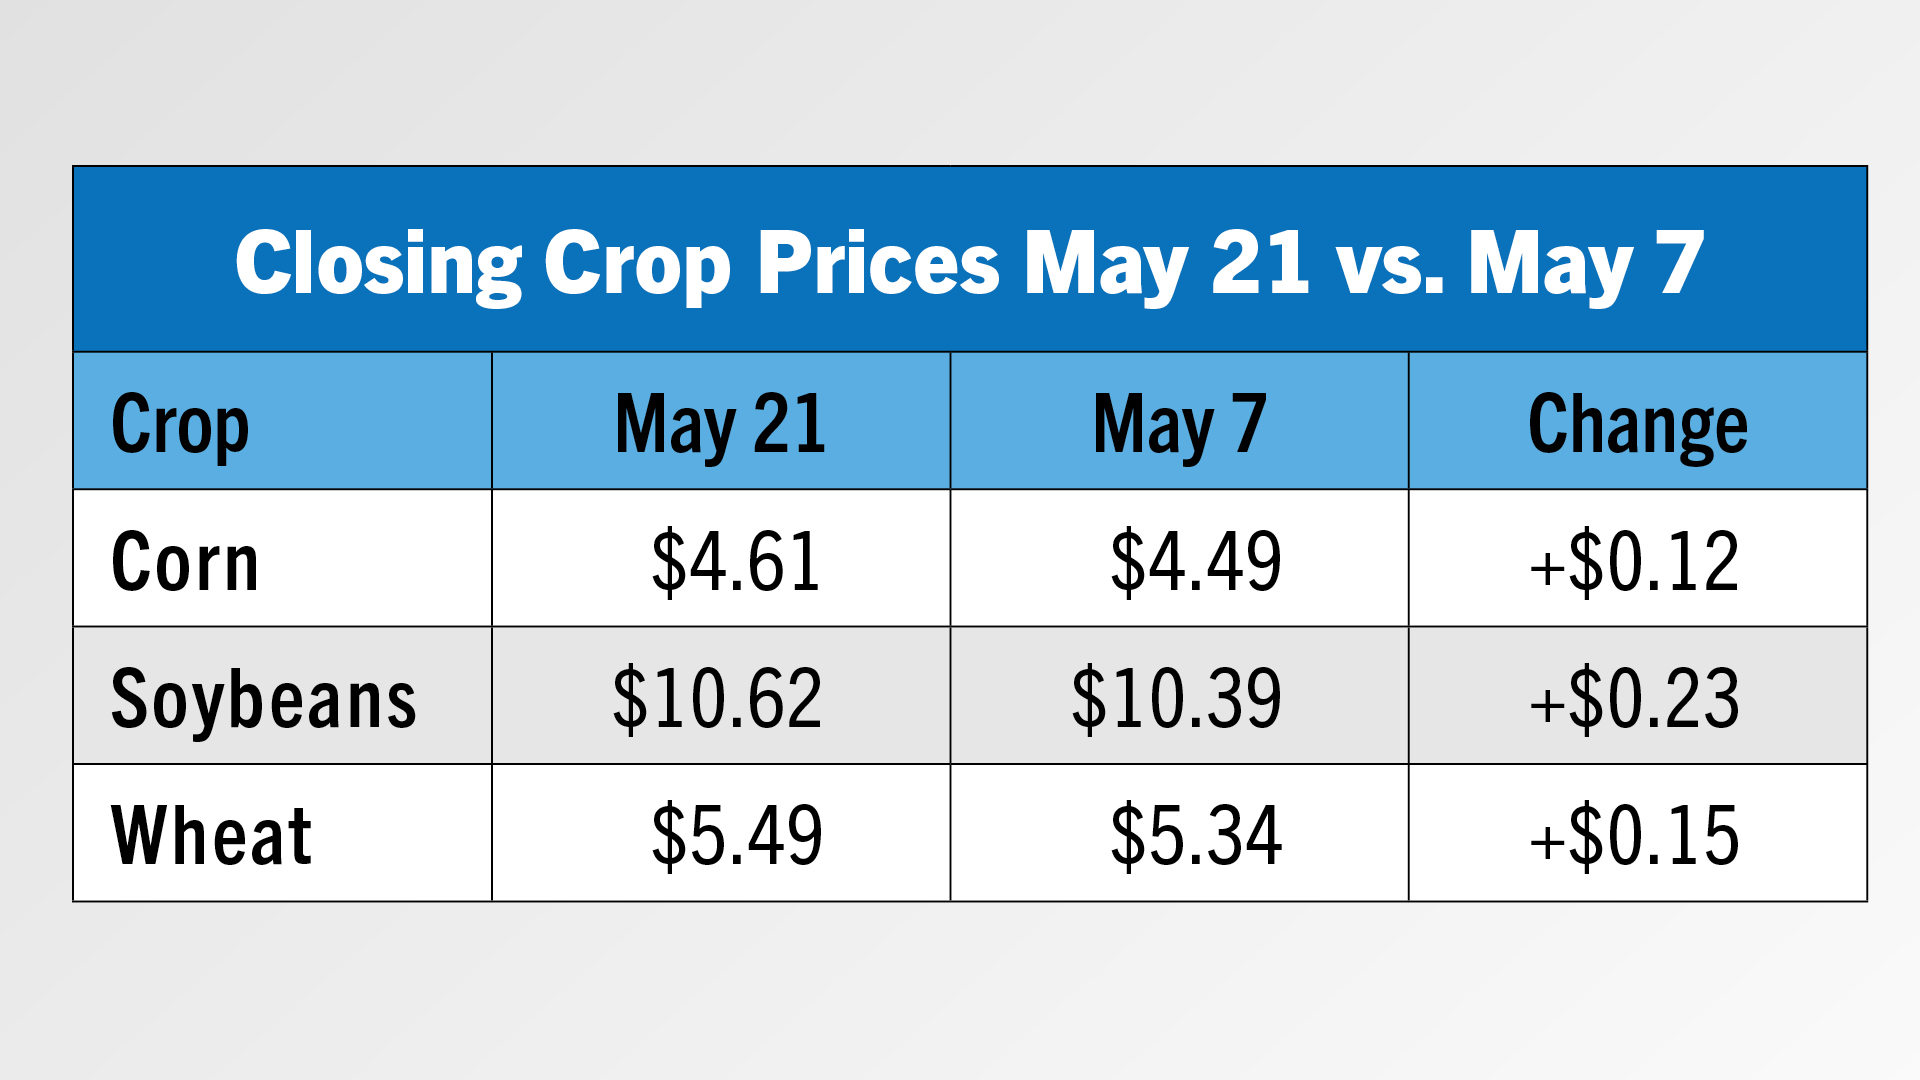Click the Change column header

1637,424
